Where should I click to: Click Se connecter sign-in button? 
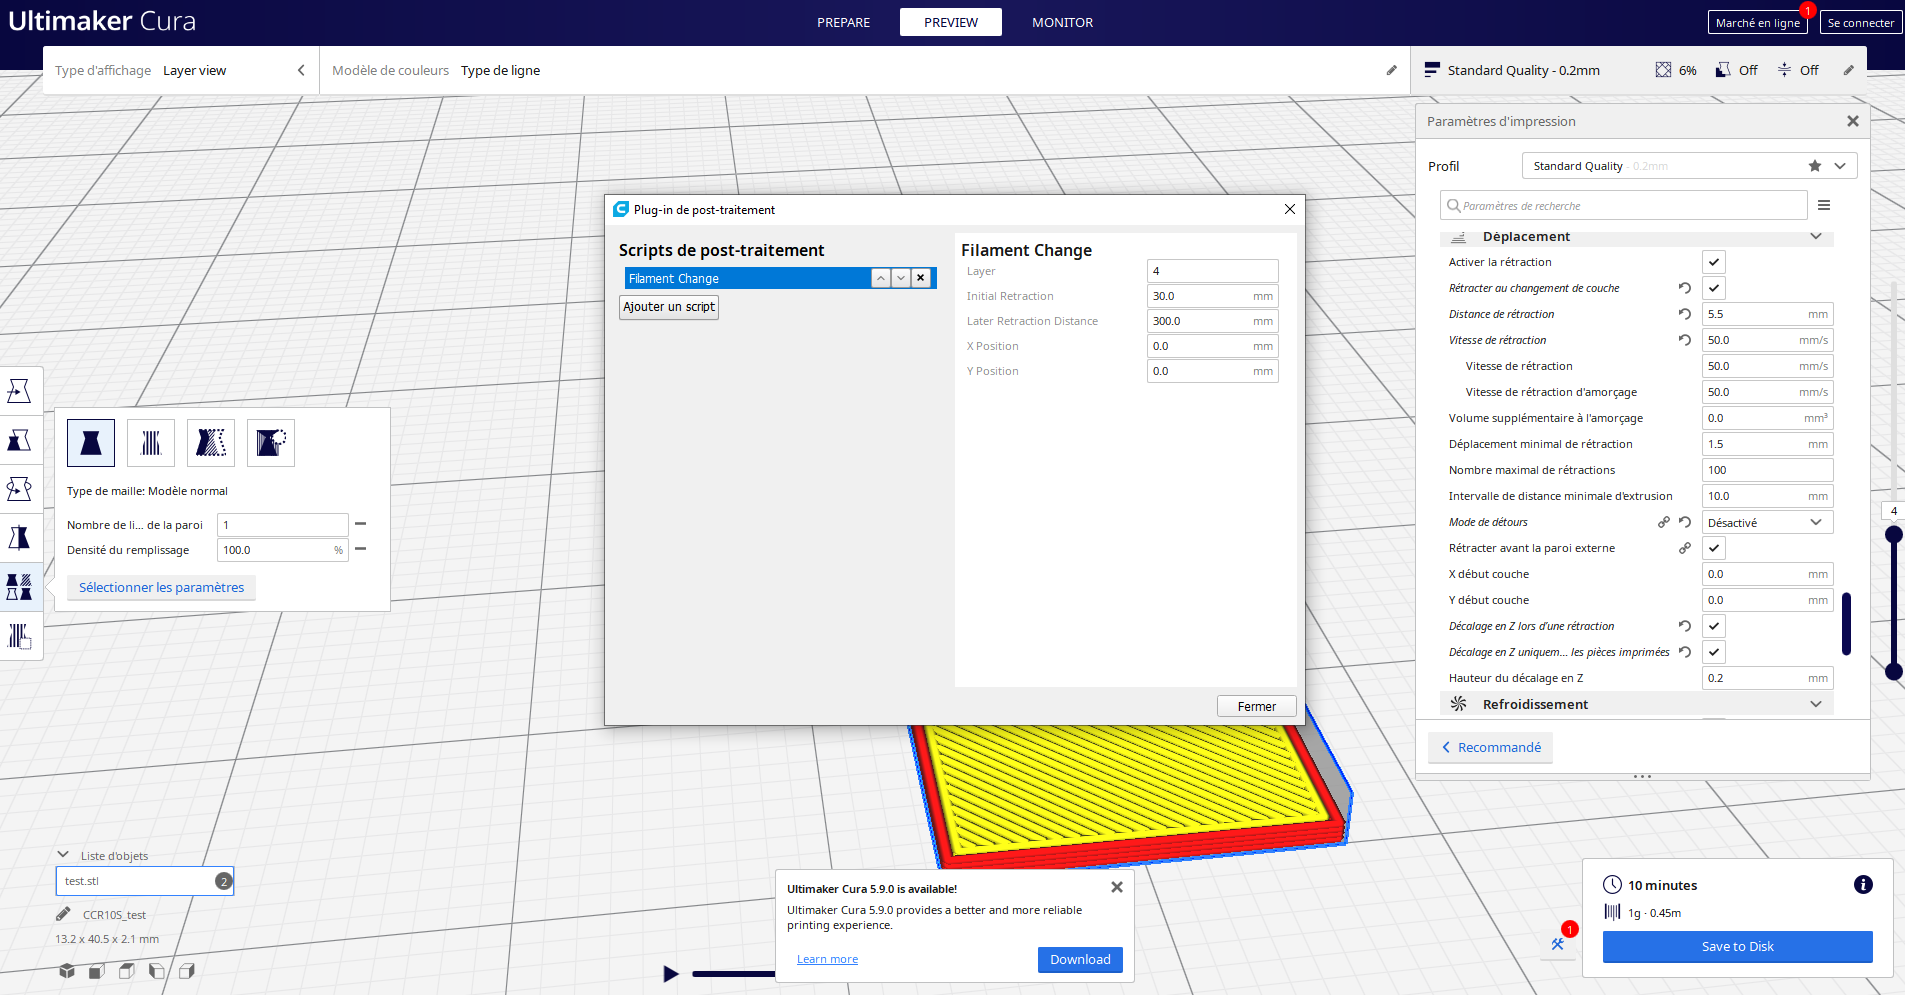pyautogui.click(x=1861, y=22)
